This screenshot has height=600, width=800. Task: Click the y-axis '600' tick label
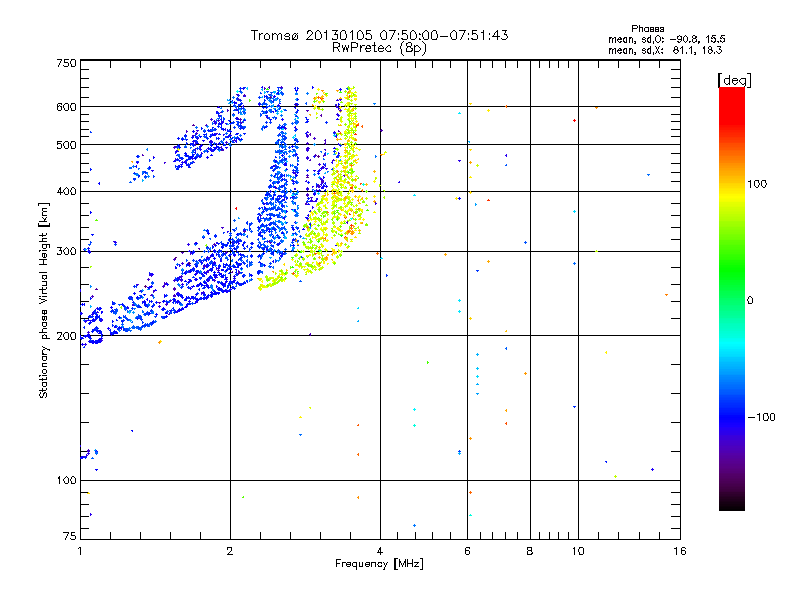coord(66,107)
